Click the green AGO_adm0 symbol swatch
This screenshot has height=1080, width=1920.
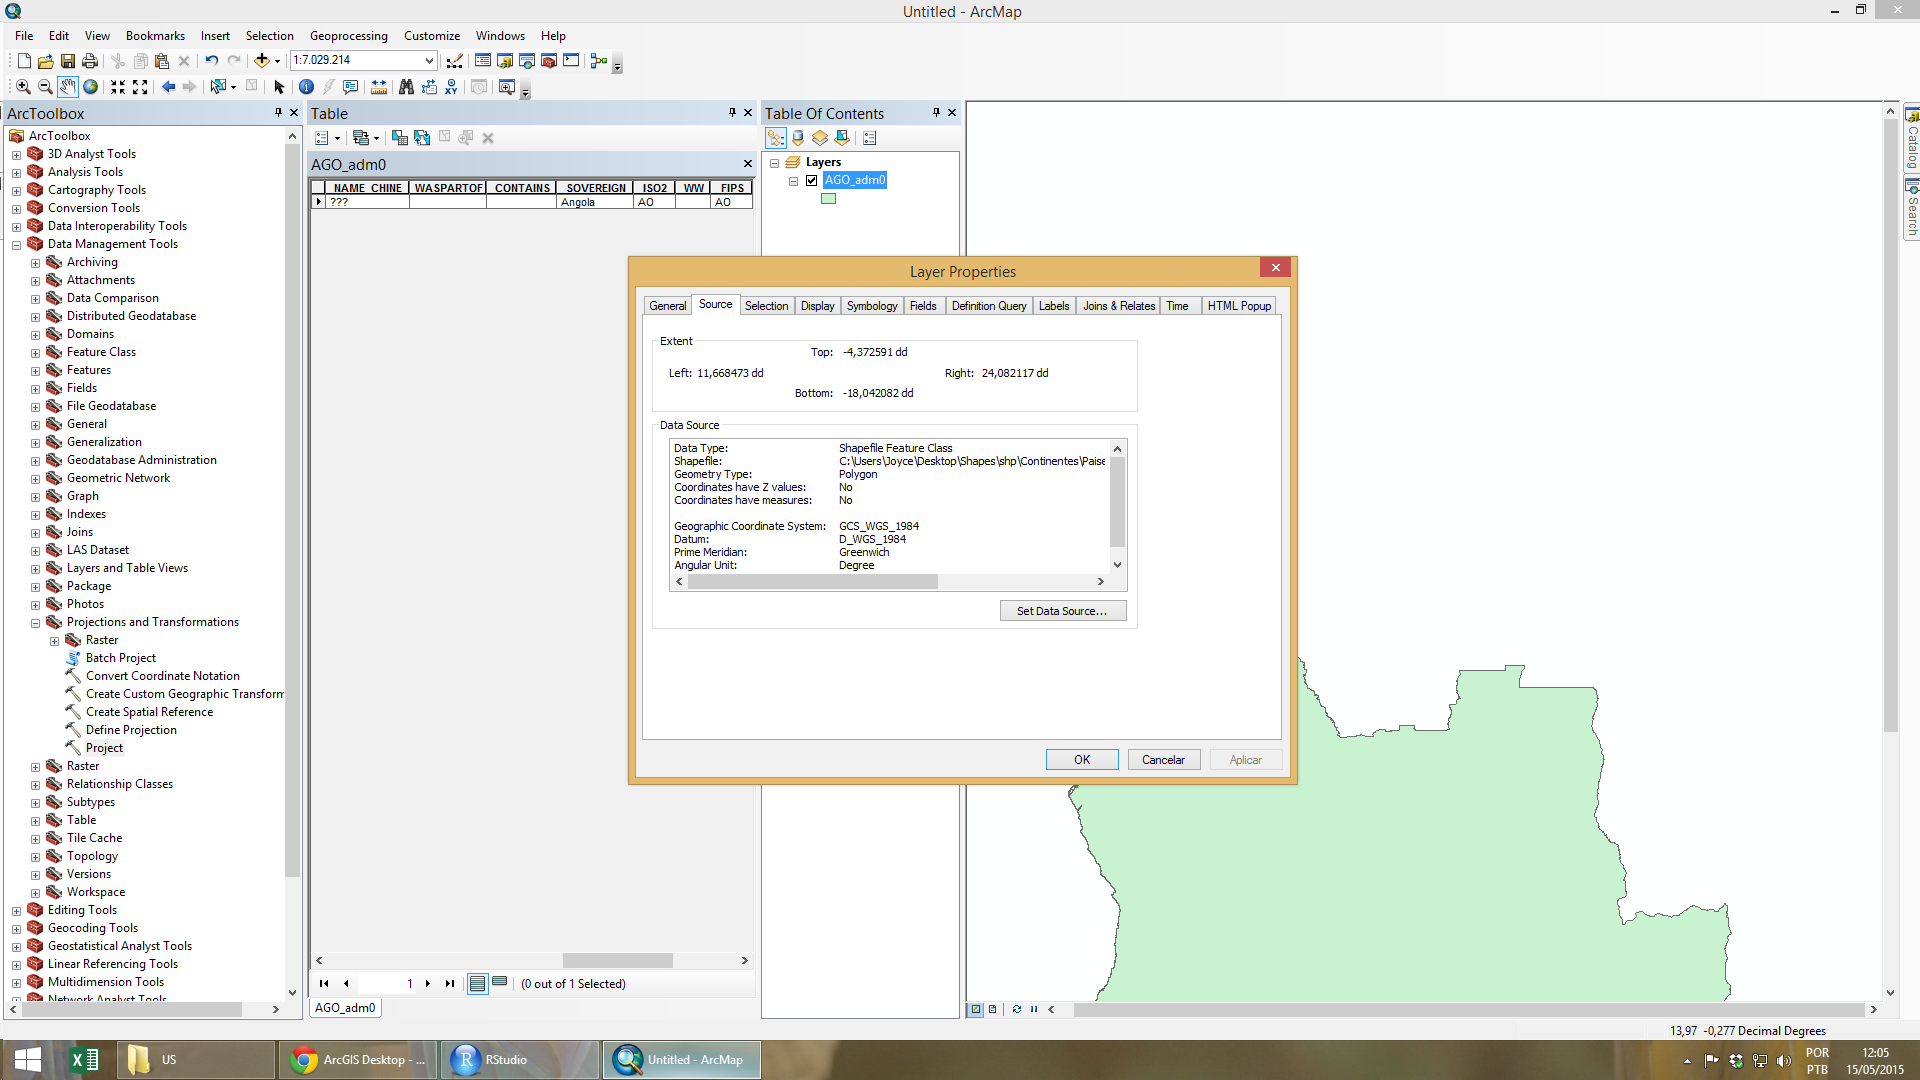pos(828,199)
